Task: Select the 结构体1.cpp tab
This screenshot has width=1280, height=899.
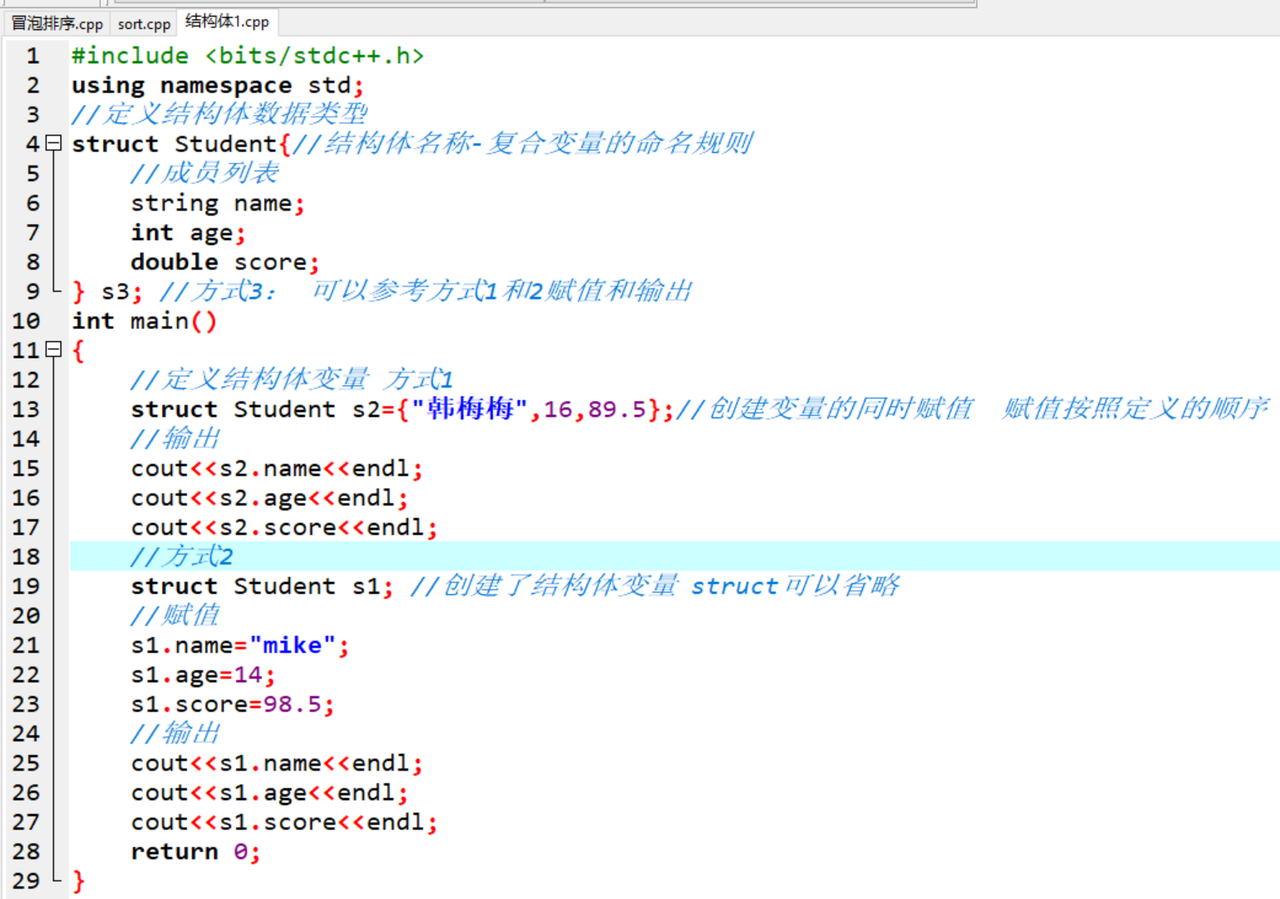Action: 227,22
